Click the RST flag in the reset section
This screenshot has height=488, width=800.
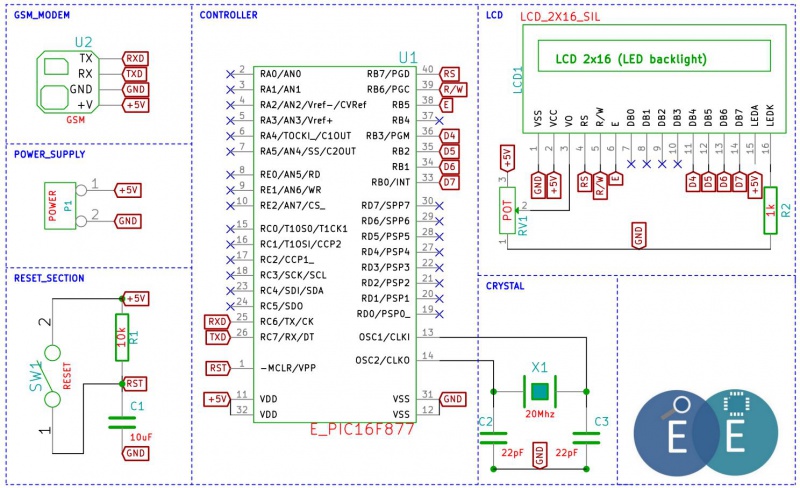[x=135, y=383]
